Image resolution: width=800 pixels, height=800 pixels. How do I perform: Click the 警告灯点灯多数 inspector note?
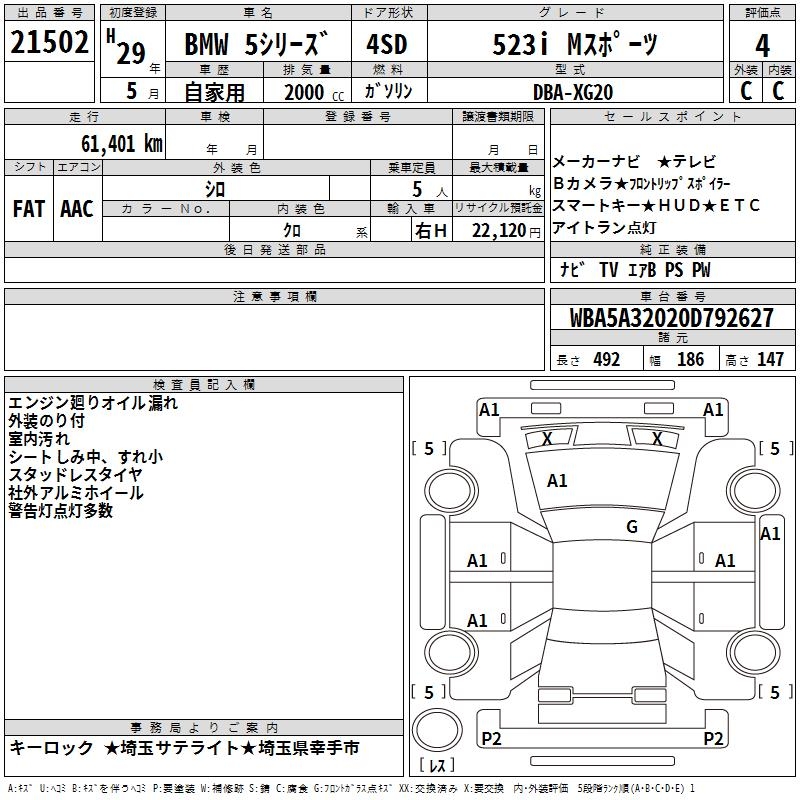click(x=61, y=511)
